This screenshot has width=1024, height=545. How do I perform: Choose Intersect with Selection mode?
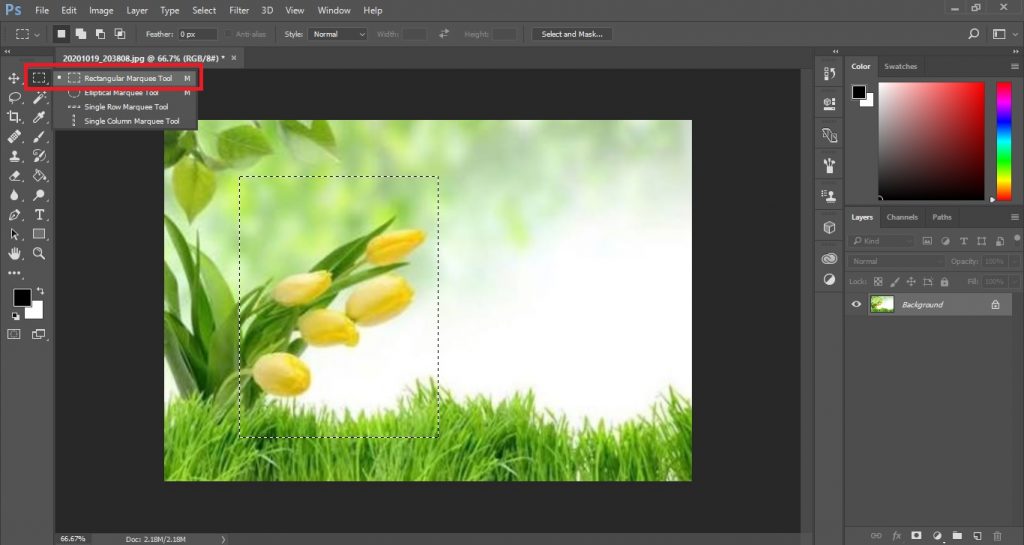point(120,34)
